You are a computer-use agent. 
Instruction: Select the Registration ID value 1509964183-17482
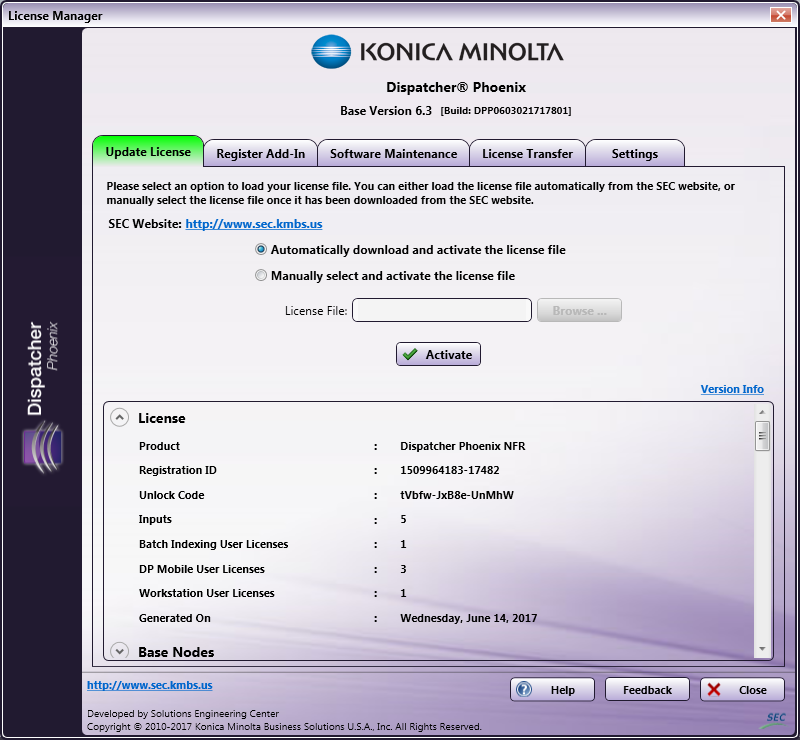(x=449, y=470)
